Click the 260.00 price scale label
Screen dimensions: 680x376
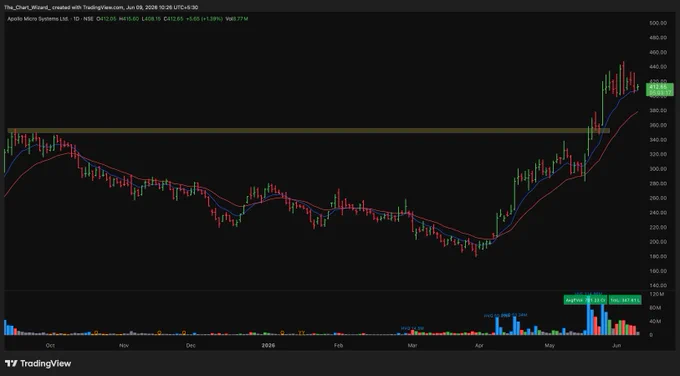point(658,198)
